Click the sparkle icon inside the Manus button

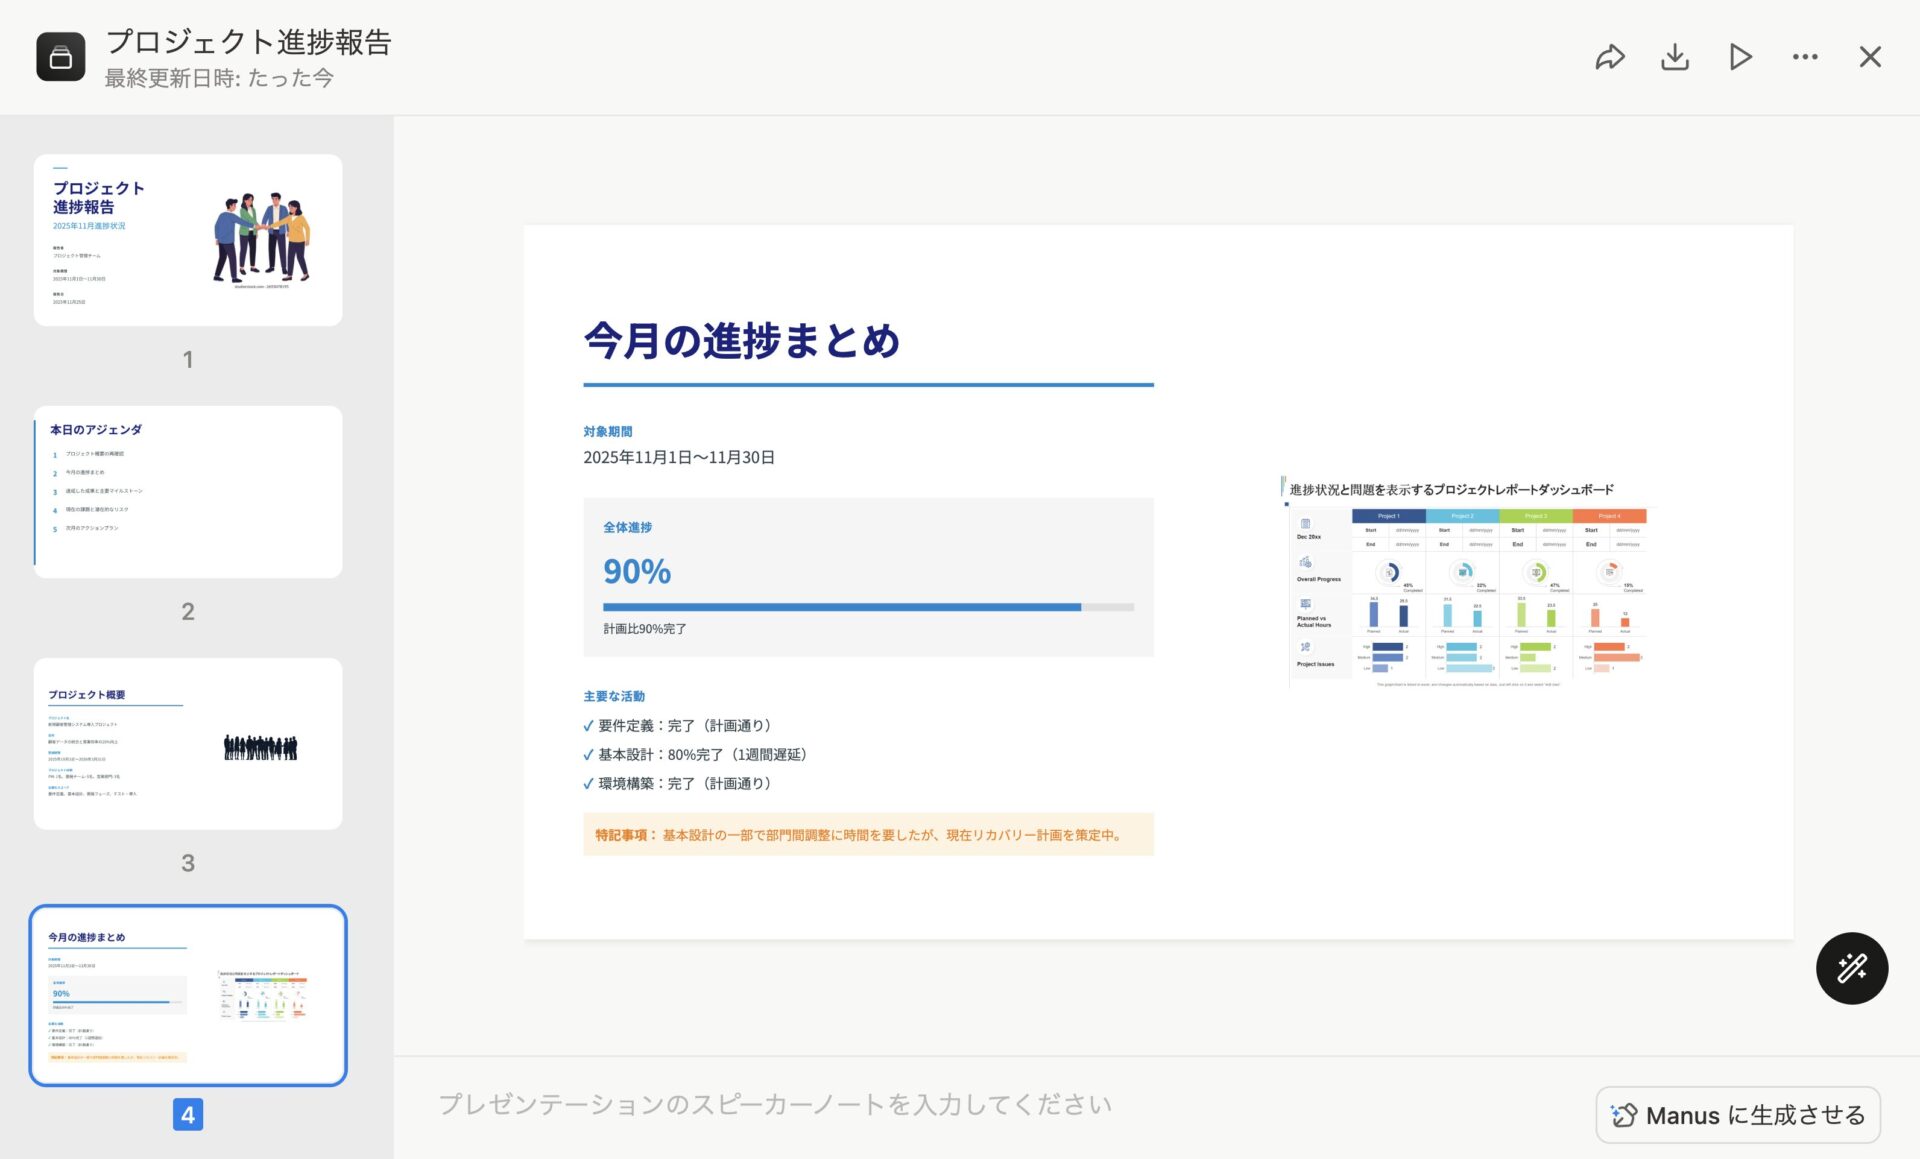click(1625, 1114)
